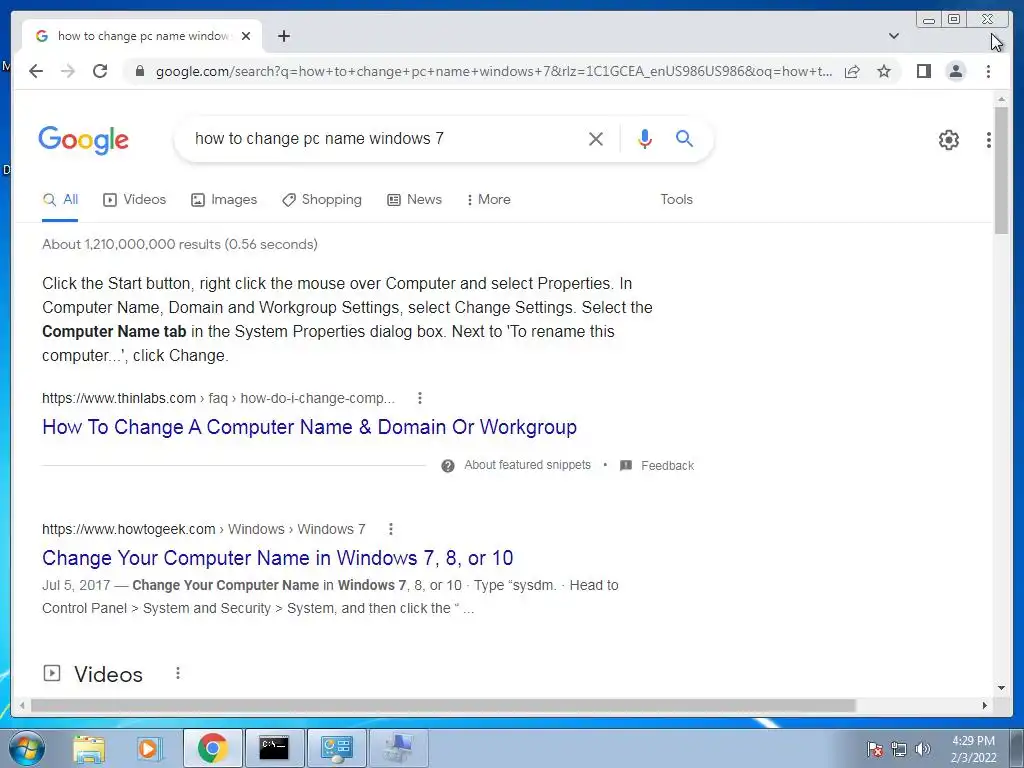Send Feedback on featured snippet
Screen dimensions: 1024x768
tap(667, 466)
